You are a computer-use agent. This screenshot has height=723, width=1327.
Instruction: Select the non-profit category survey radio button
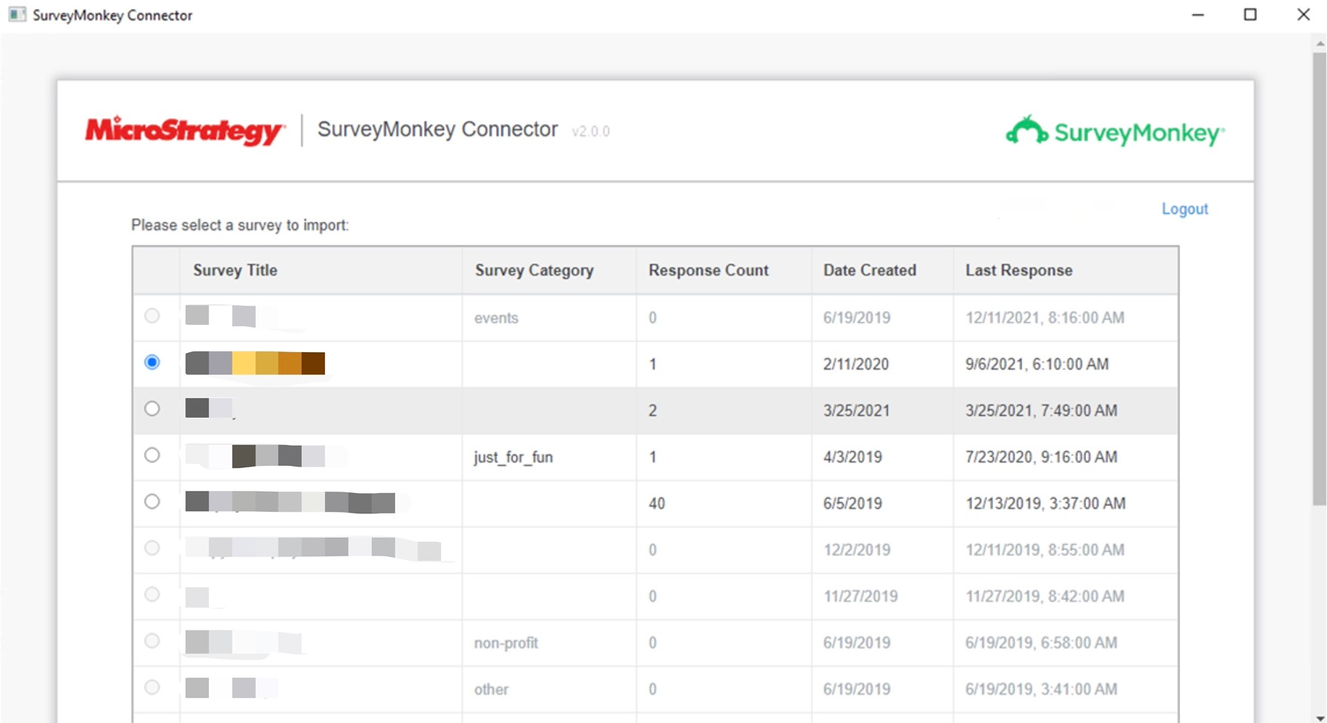(x=152, y=641)
